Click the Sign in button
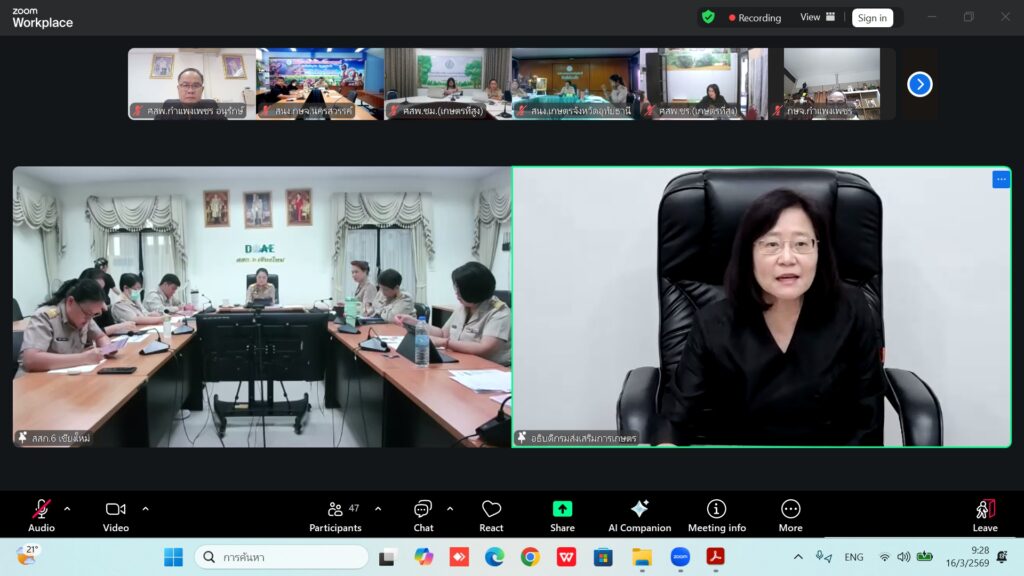 (x=872, y=18)
